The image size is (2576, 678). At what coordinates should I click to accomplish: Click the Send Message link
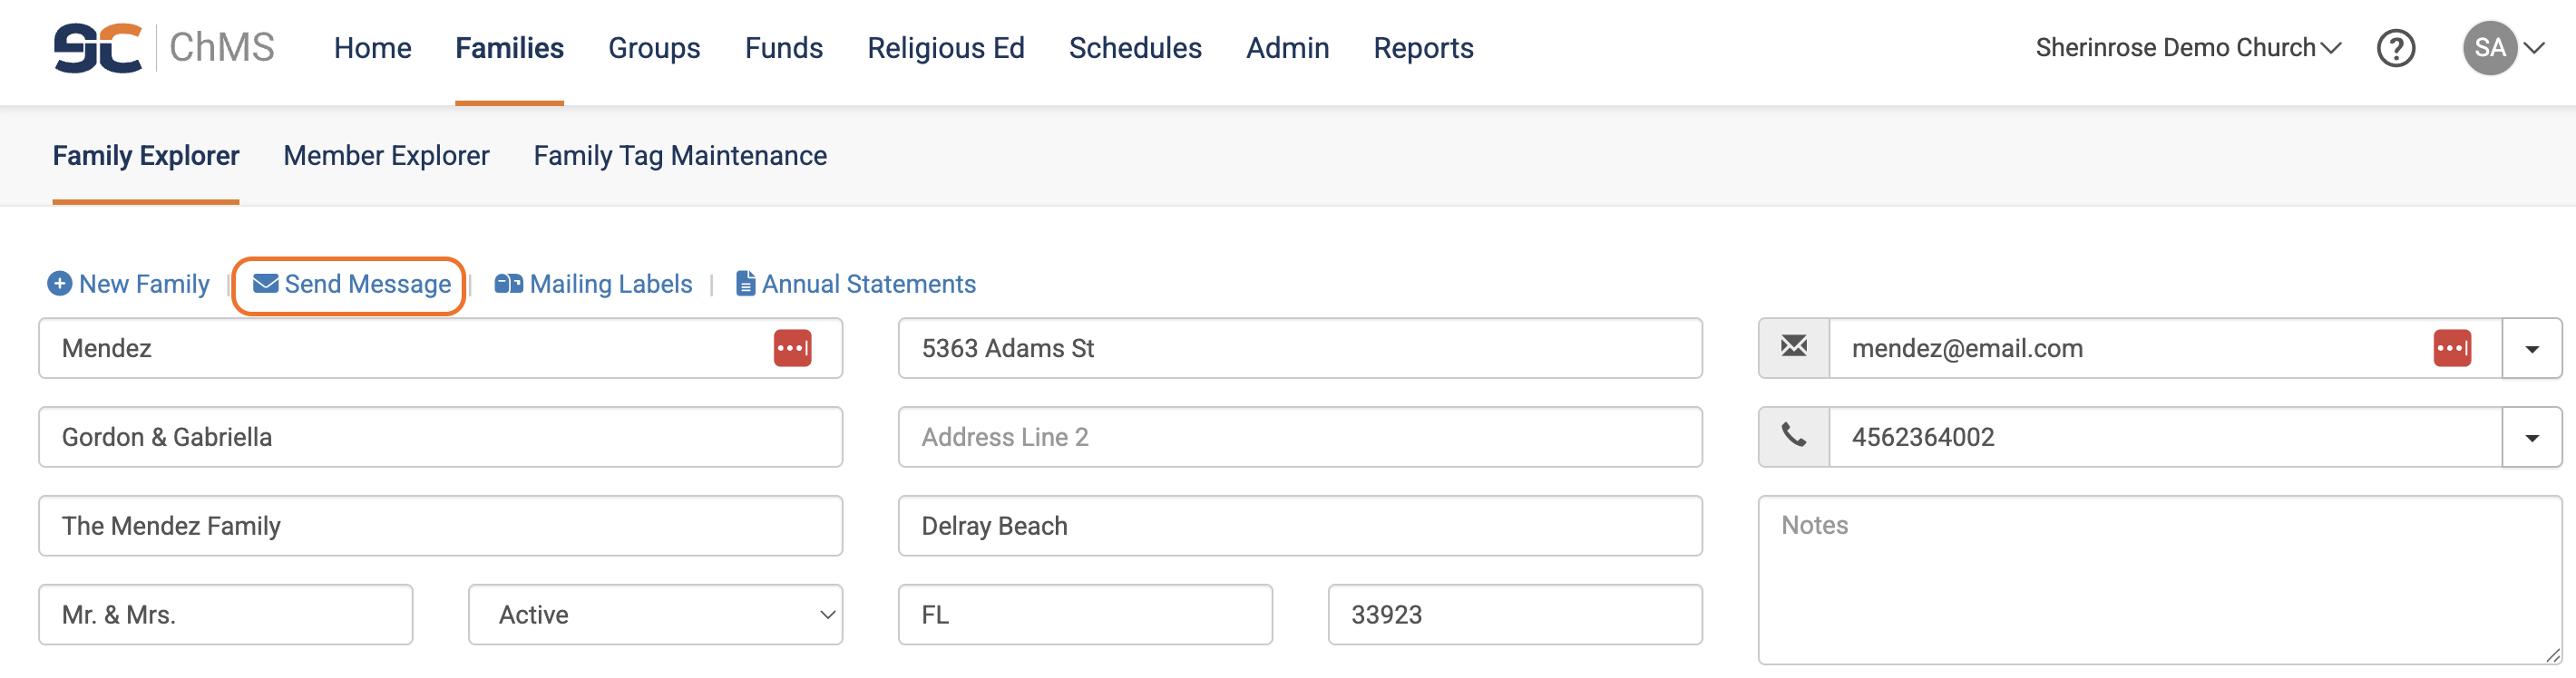[x=352, y=284]
